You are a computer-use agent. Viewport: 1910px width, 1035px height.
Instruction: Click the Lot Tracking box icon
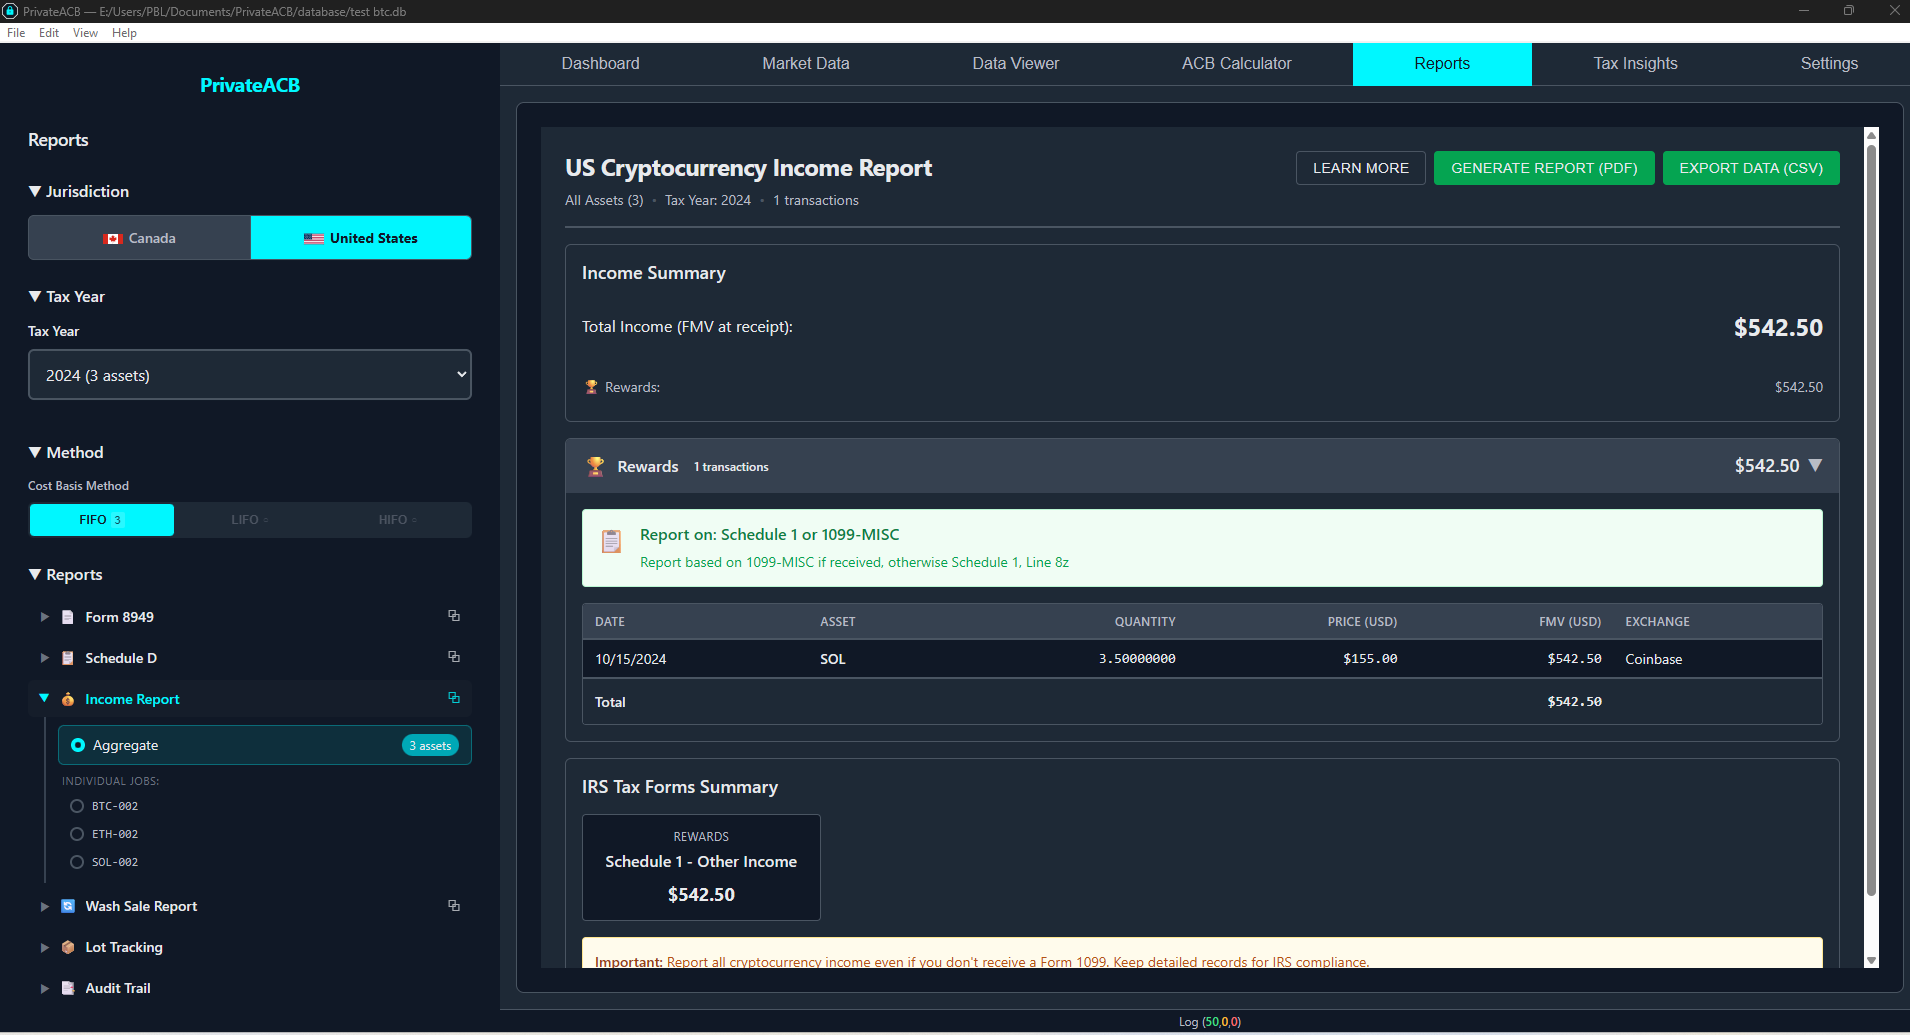(68, 947)
